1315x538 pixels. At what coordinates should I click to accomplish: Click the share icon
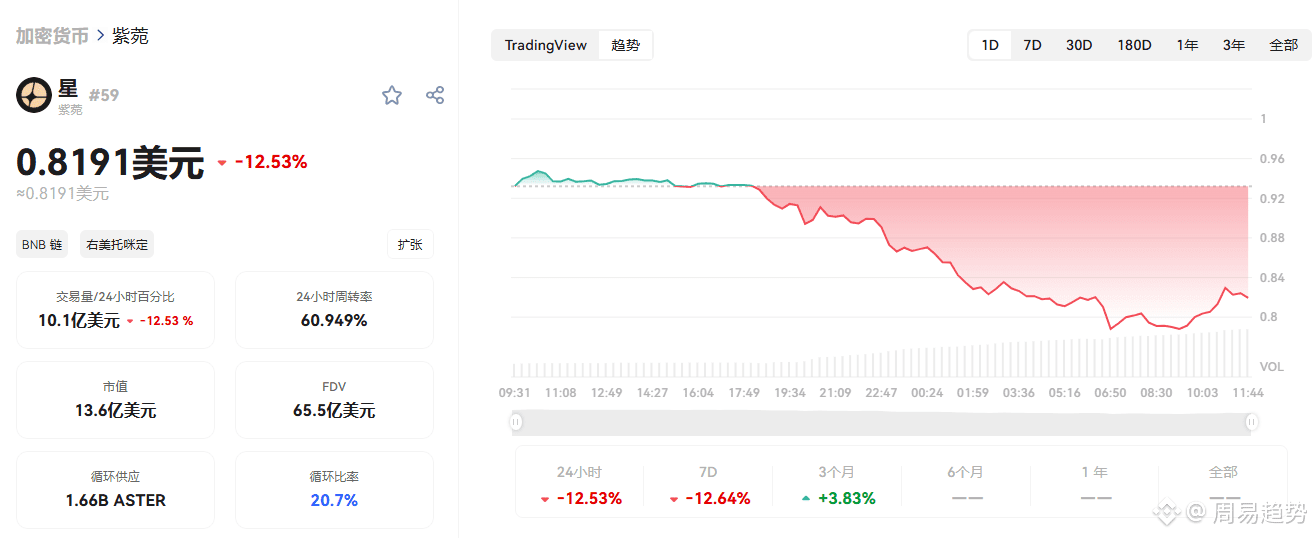pos(435,95)
